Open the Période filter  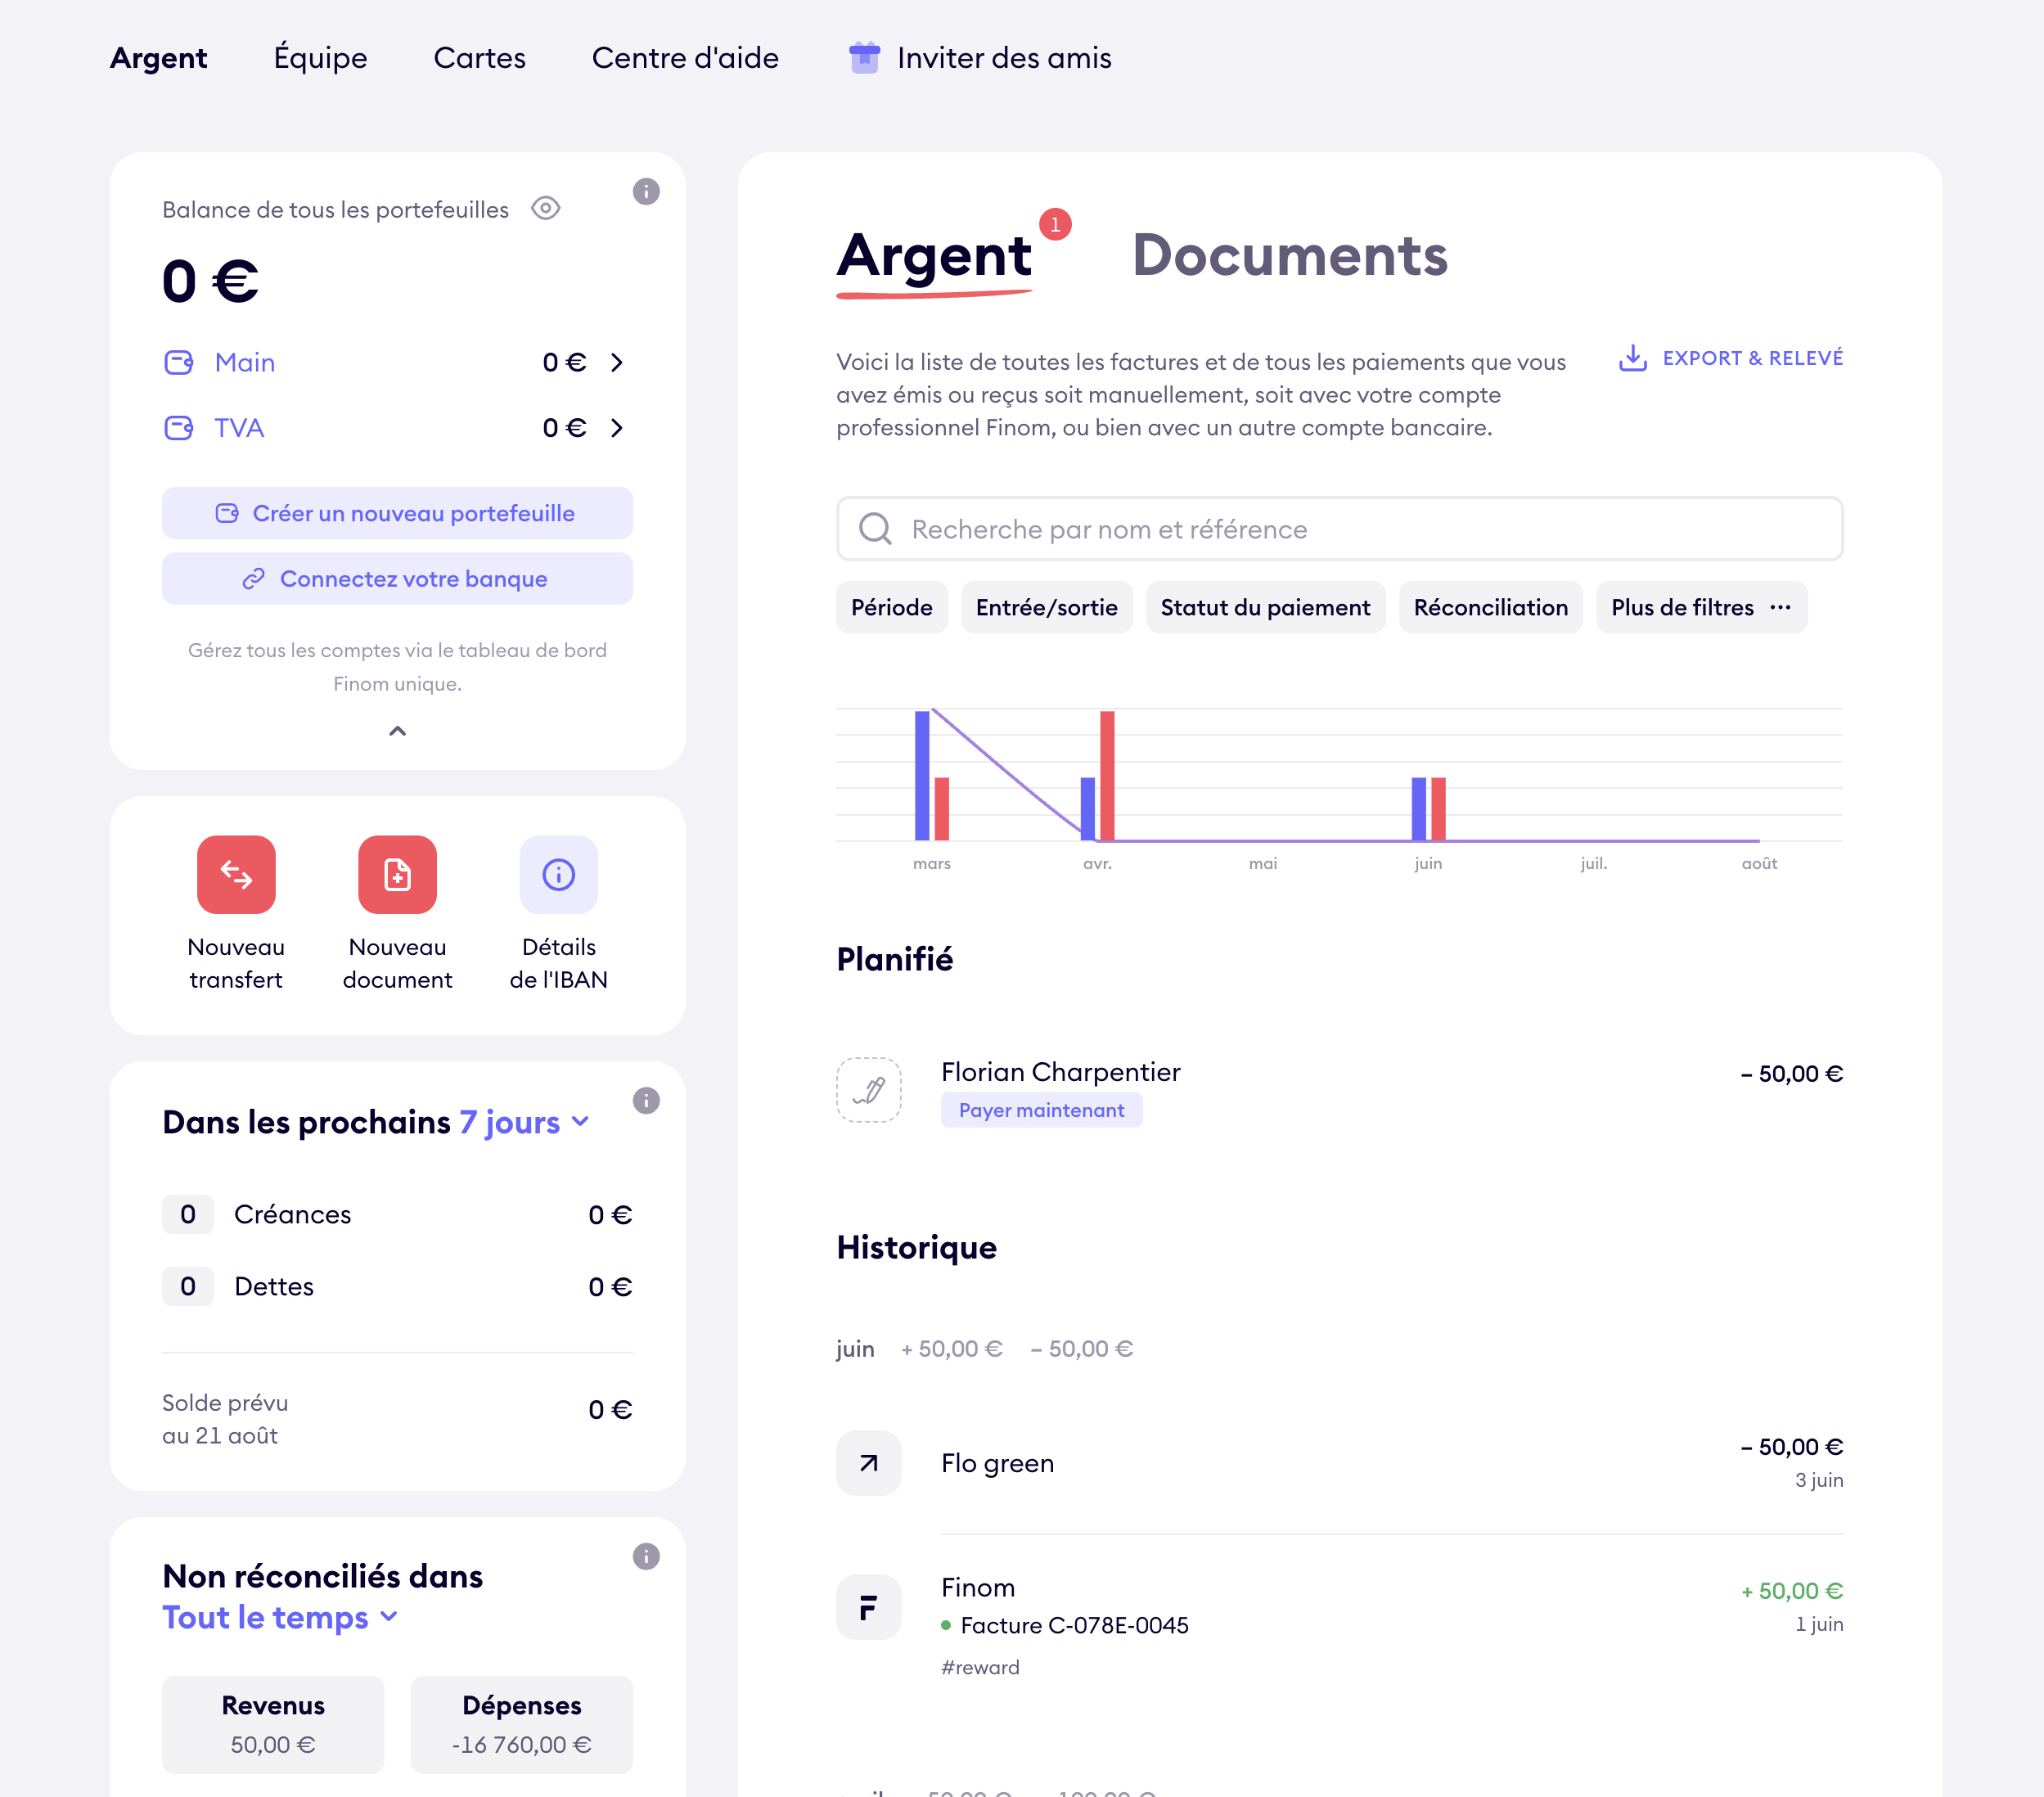[891, 607]
